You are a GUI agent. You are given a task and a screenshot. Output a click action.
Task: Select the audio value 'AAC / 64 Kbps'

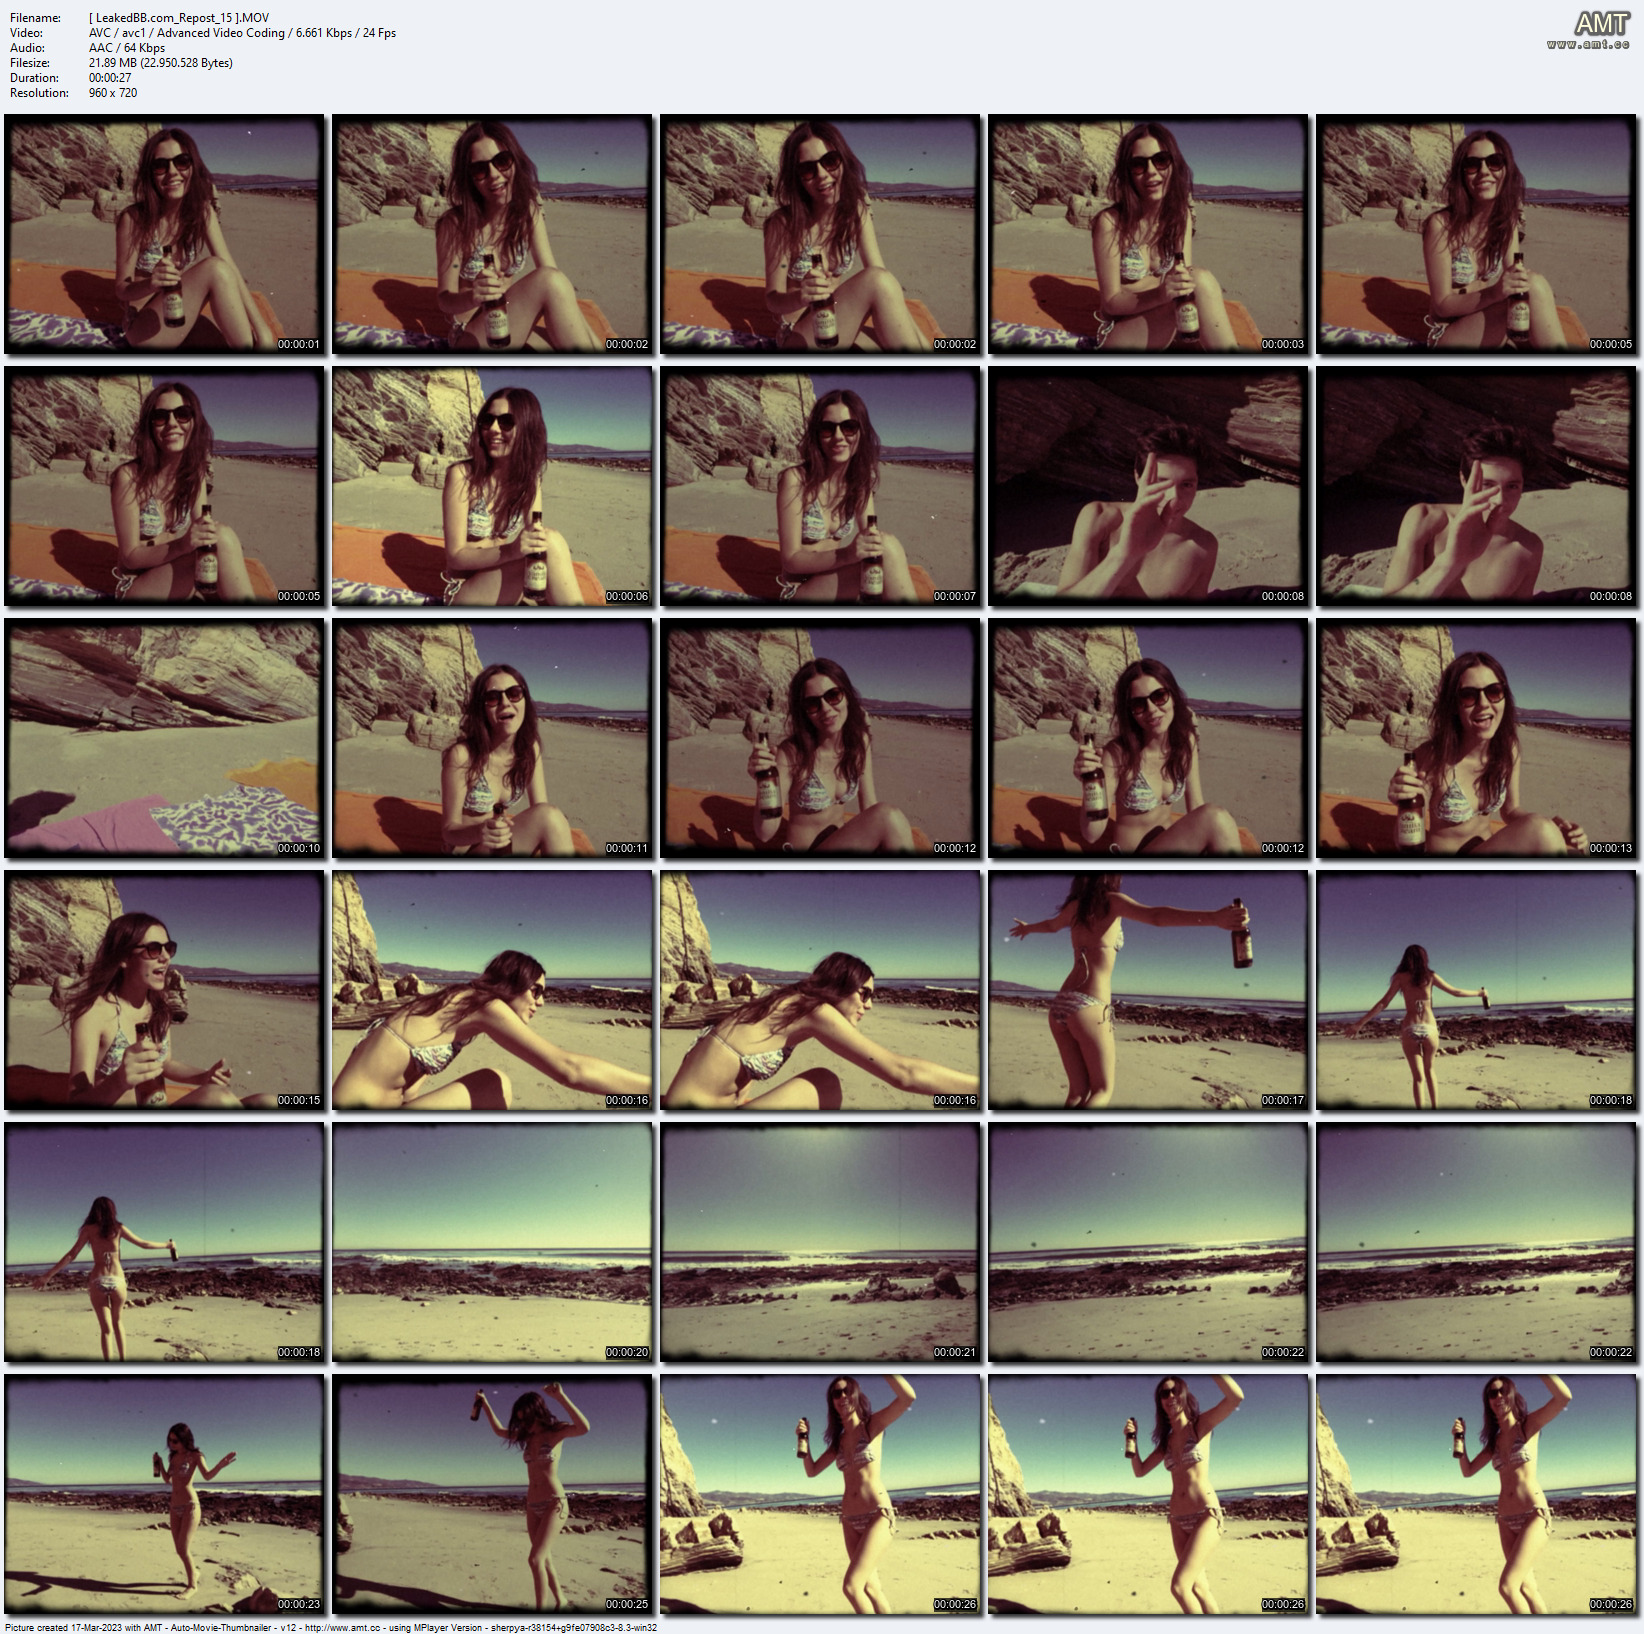pos(127,48)
